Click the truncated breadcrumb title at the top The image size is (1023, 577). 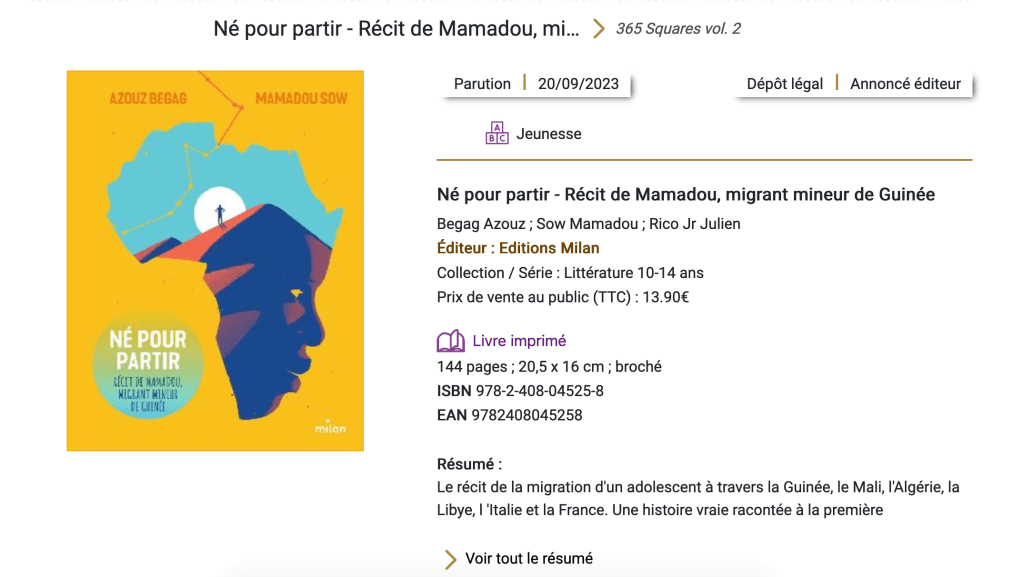click(396, 29)
